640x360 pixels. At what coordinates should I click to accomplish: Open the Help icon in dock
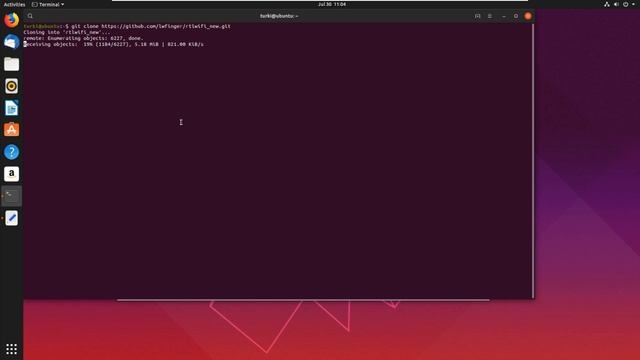coord(11,152)
